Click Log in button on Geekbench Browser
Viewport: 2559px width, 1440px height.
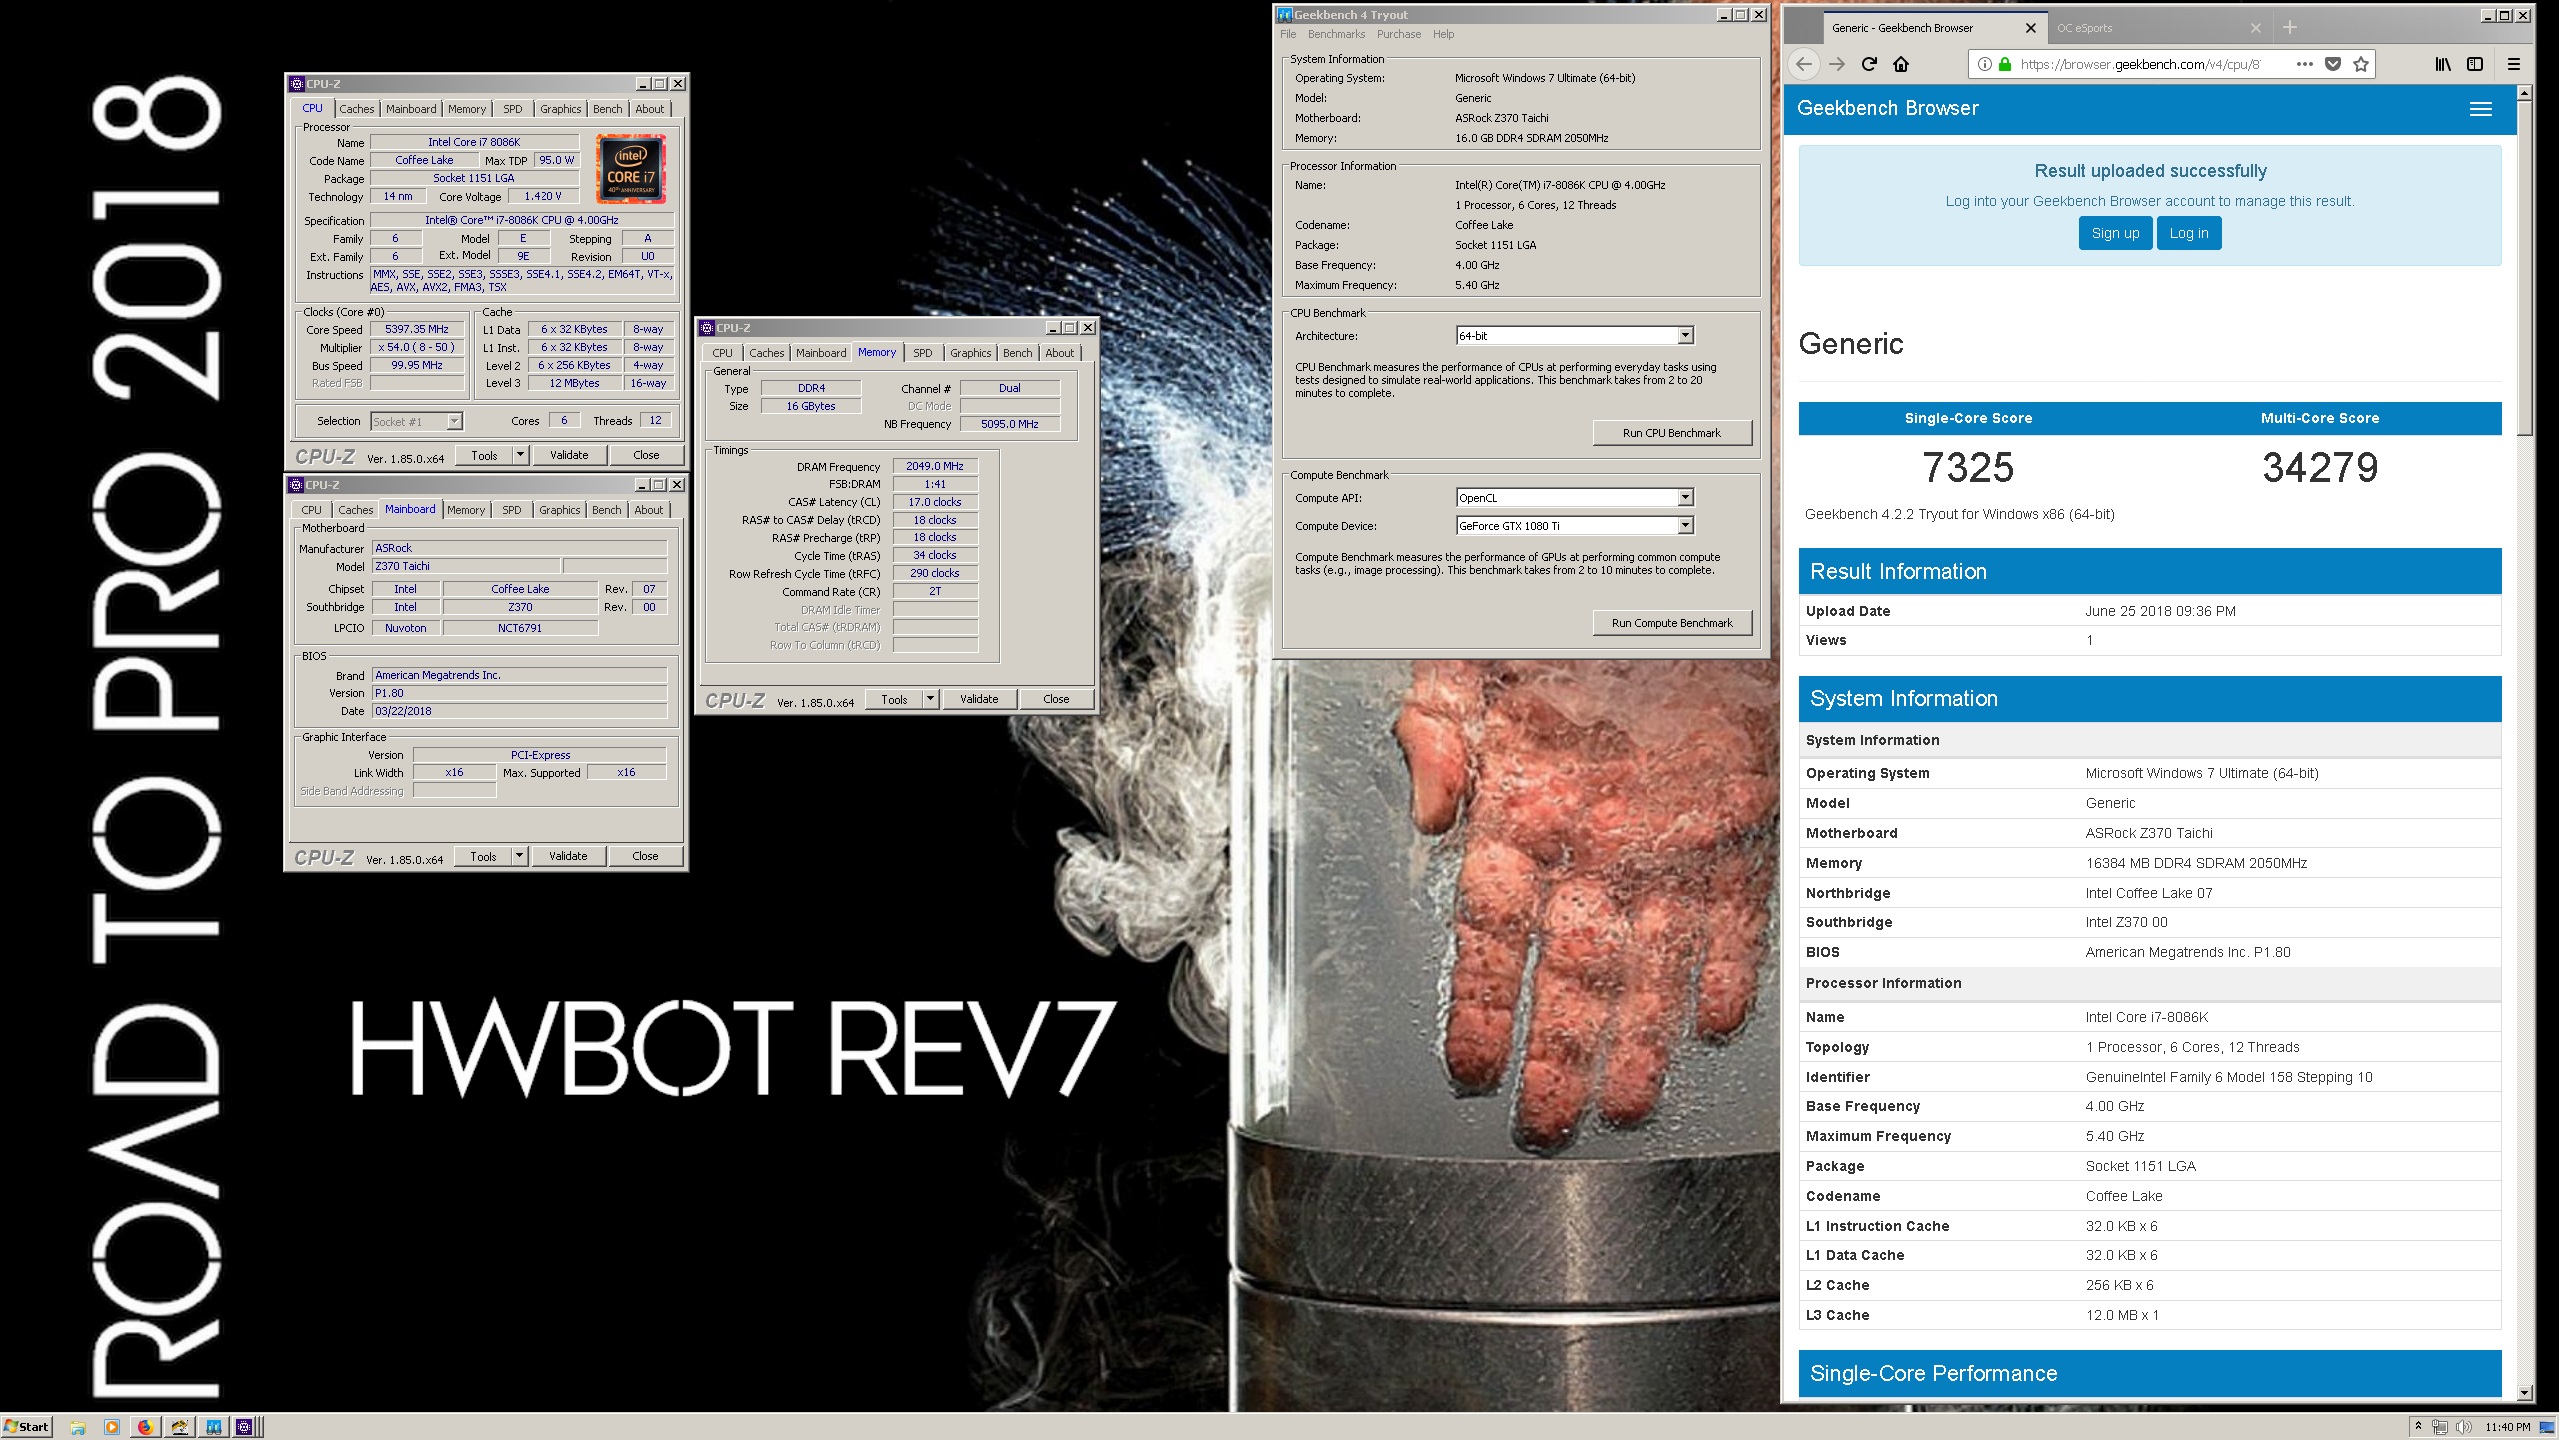[2188, 233]
